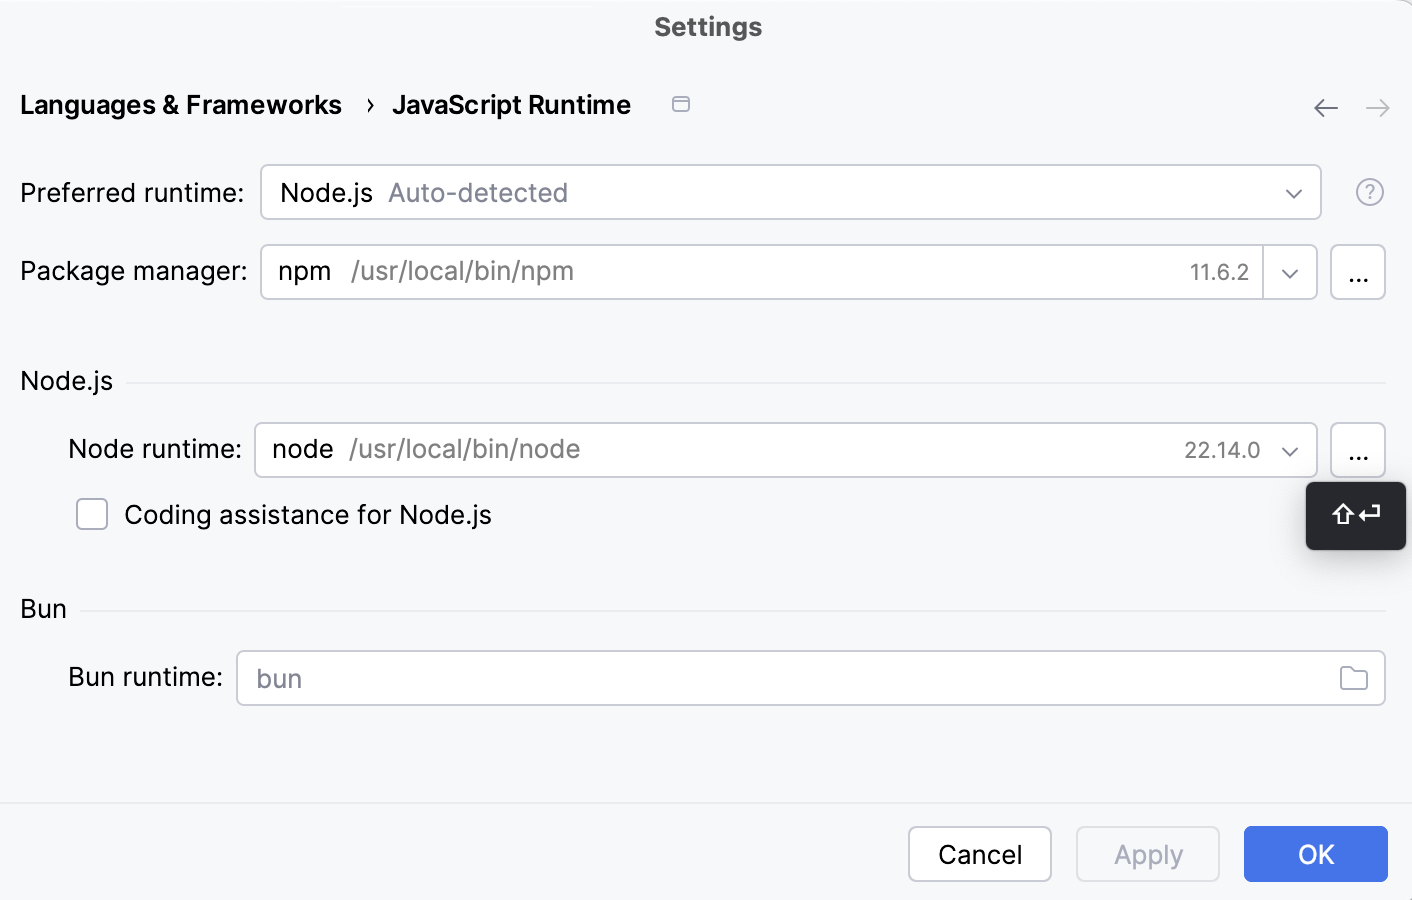
Task: Confirm settings with OK
Action: click(x=1315, y=854)
